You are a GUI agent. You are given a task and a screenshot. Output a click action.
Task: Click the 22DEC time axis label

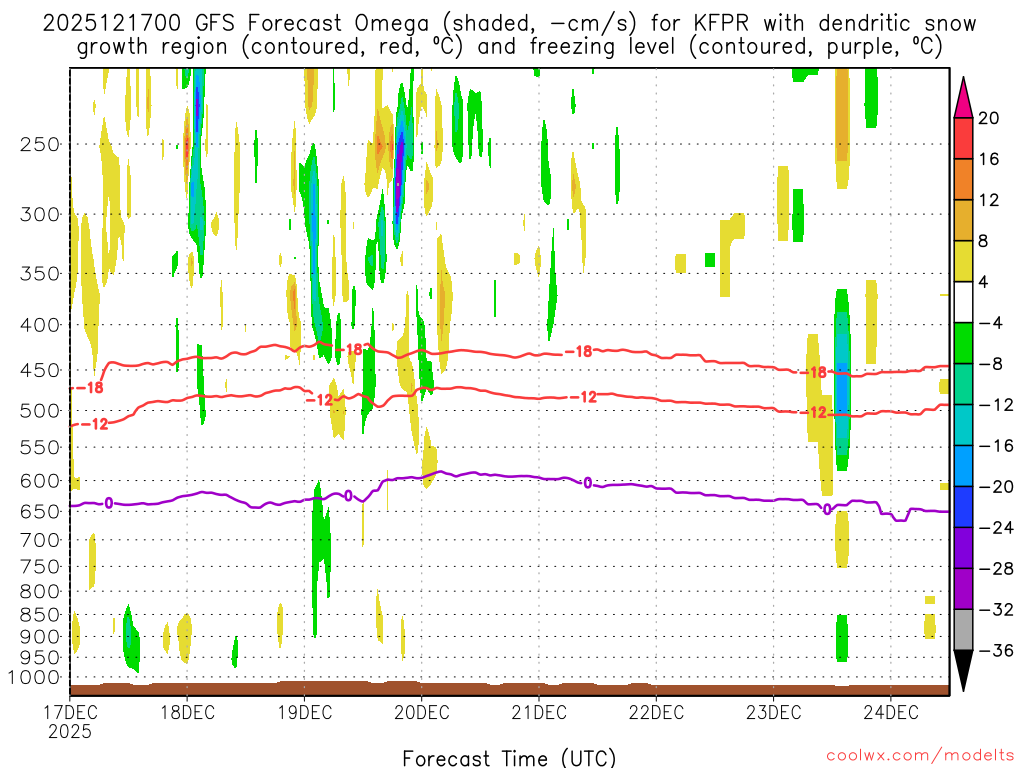click(x=656, y=712)
